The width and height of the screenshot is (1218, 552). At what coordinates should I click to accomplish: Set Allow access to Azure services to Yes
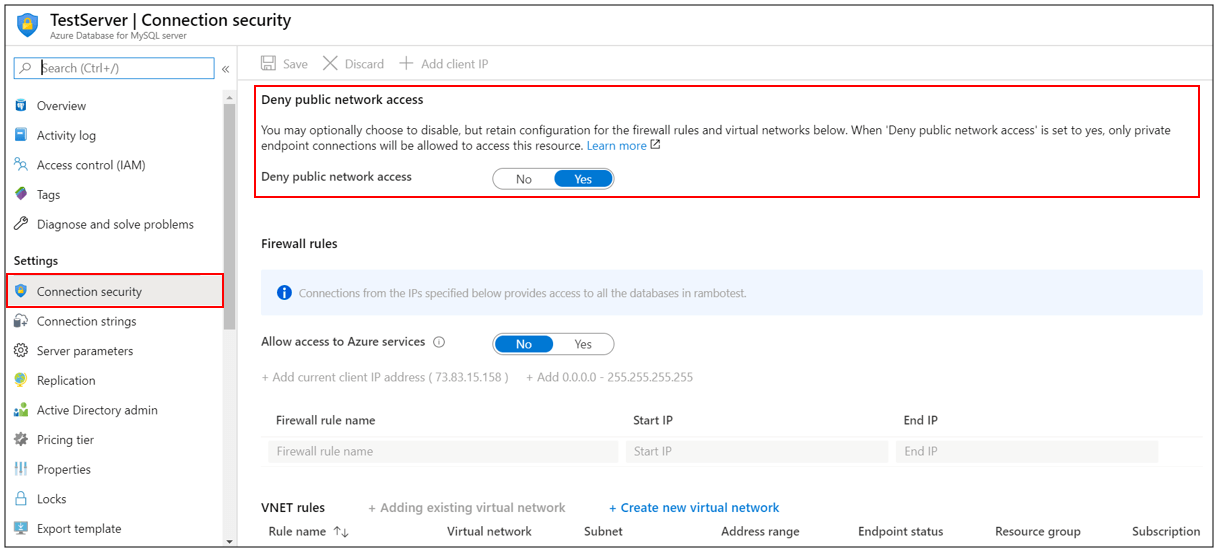point(583,344)
